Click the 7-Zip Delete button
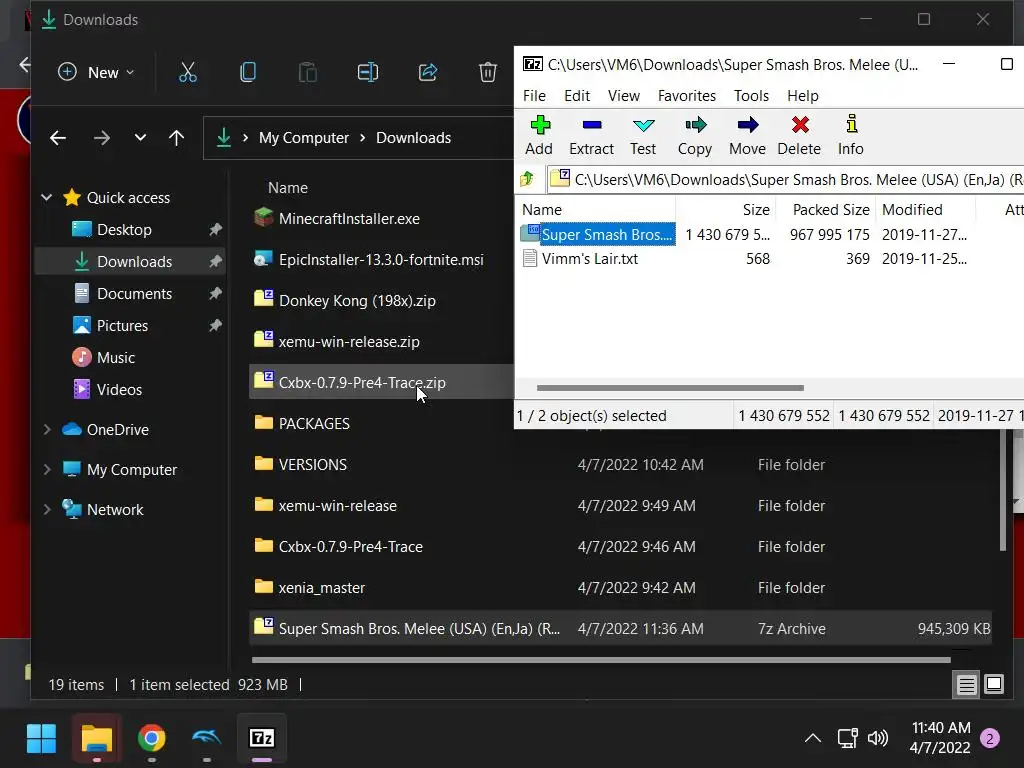1024x768 pixels. [x=799, y=136]
